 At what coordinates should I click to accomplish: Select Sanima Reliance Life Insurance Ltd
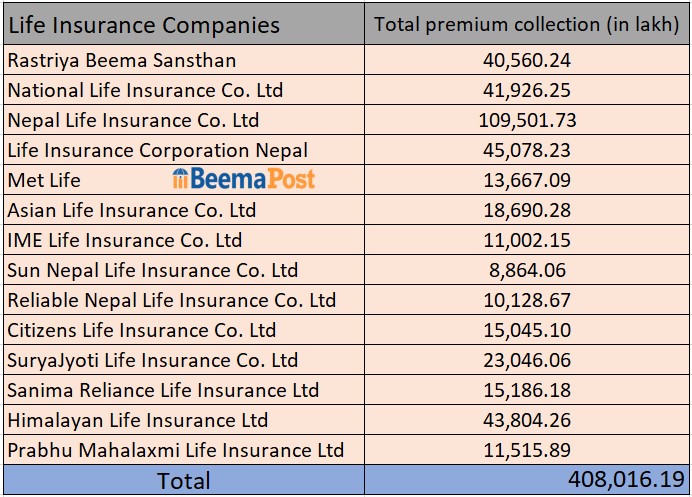[x=163, y=390]
